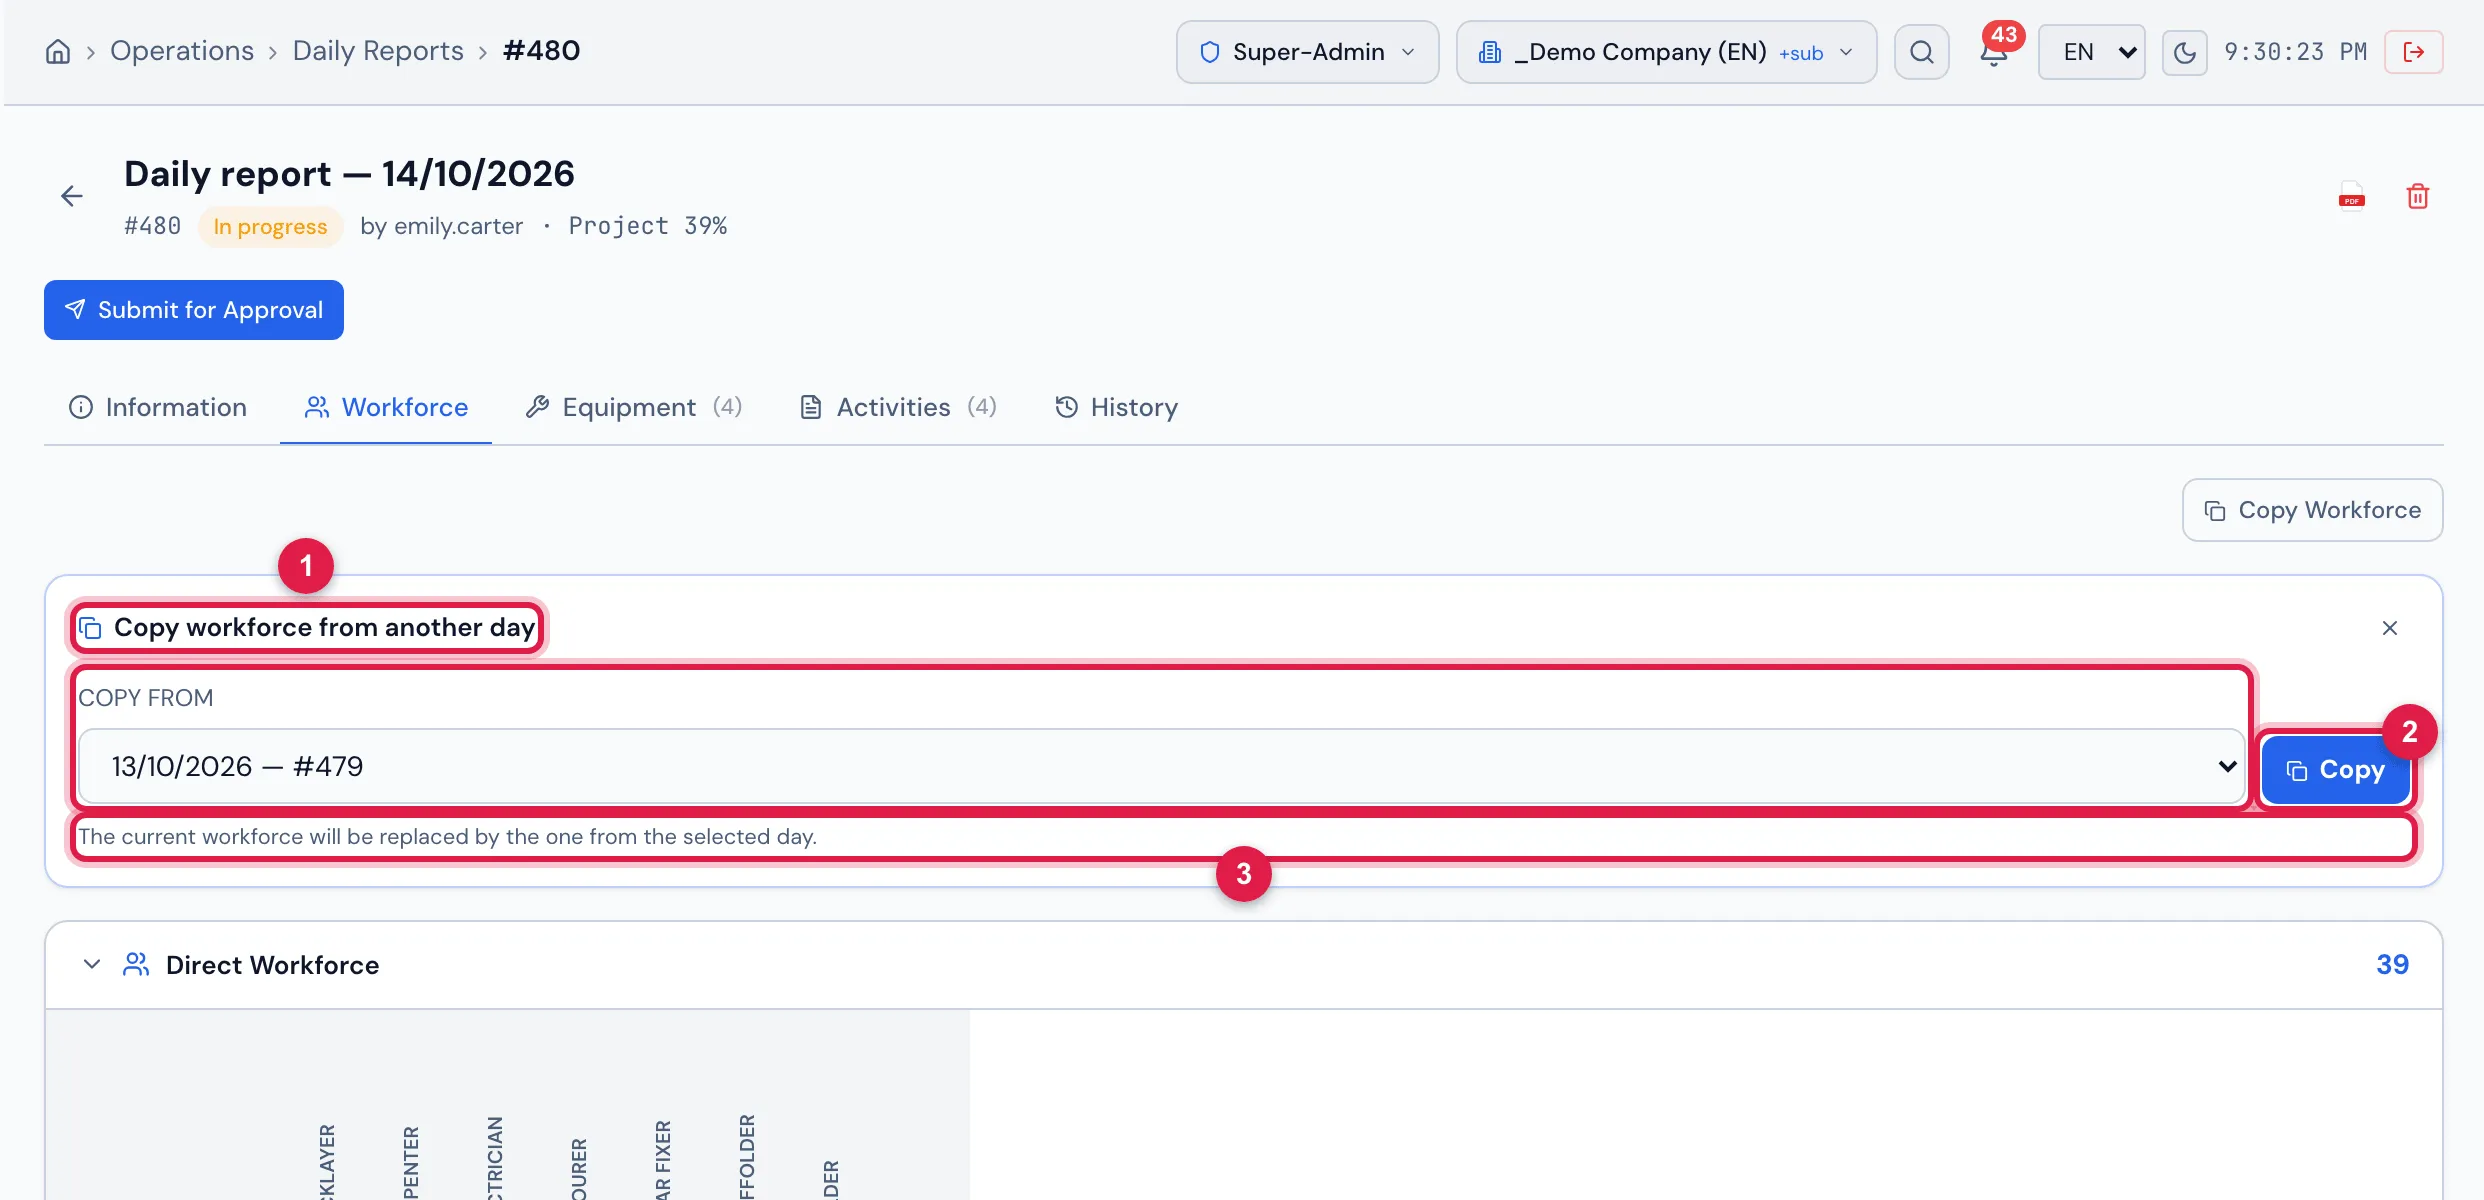Collapse the Direct Workforce section chevron
Viewport: 2484px width, 1200px height.
(92, 964)
